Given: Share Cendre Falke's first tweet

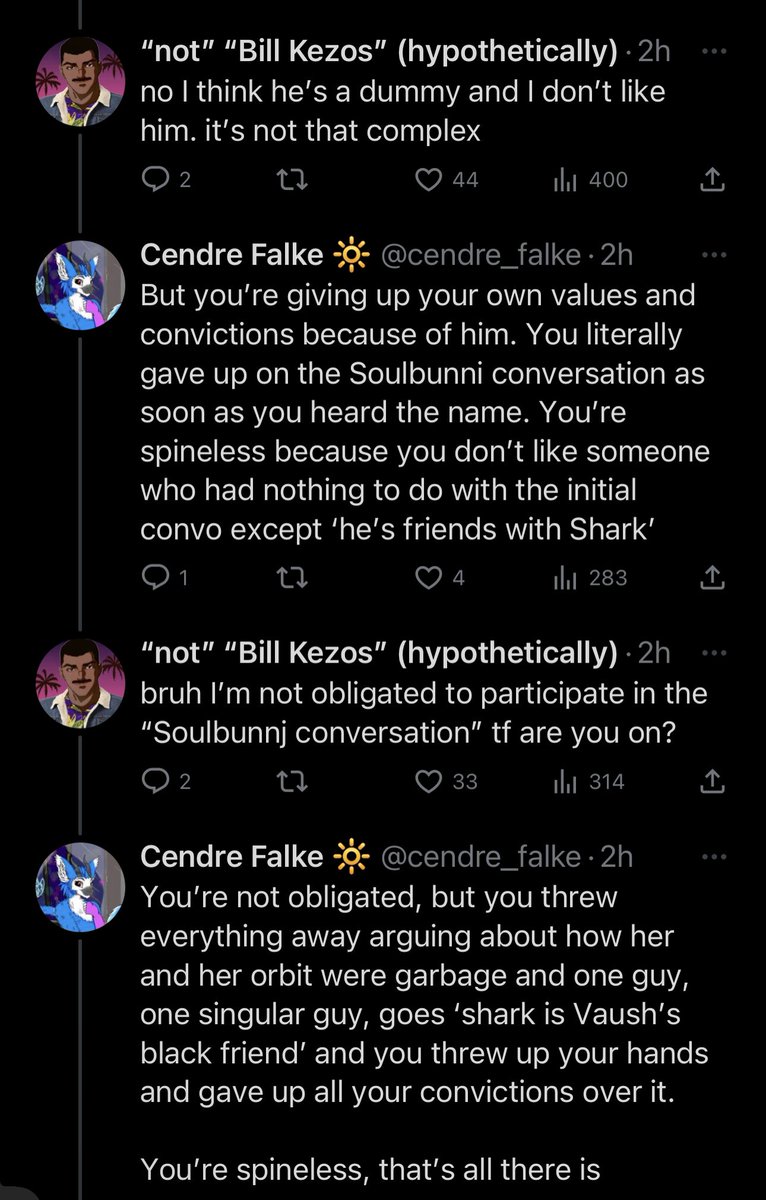Looking at the screenshot, I should click(712, 577).
